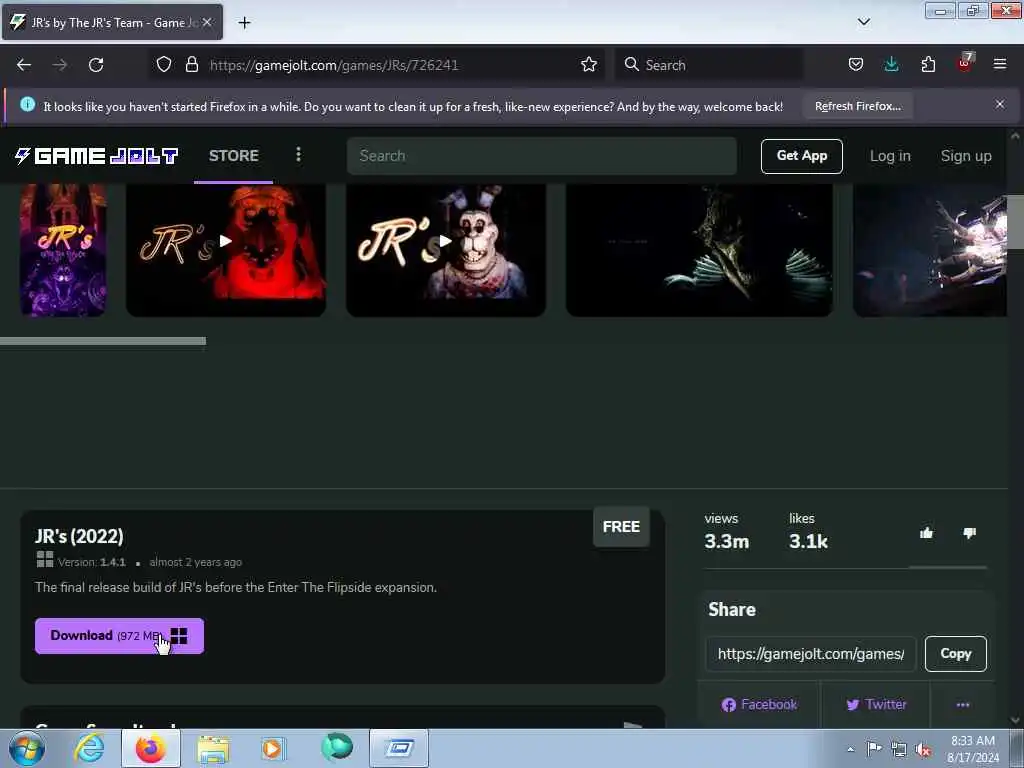This screenshot has width=1024, height=768.
Task: Copy the share link
Action: (x=955, y=654)
